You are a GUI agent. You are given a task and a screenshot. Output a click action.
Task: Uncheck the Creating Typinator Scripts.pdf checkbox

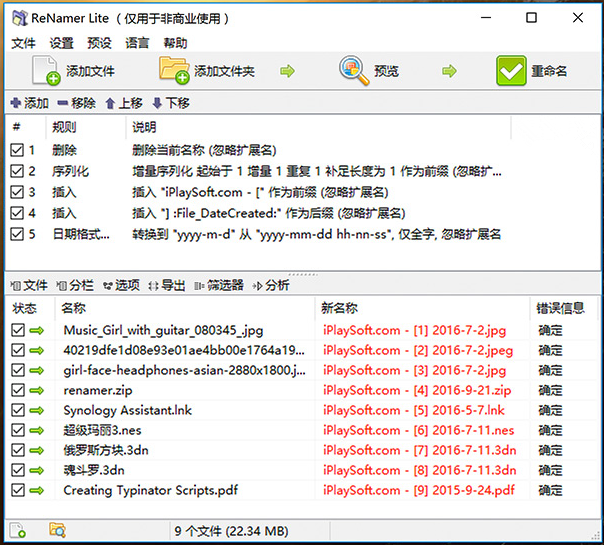[x=18, y=490]
